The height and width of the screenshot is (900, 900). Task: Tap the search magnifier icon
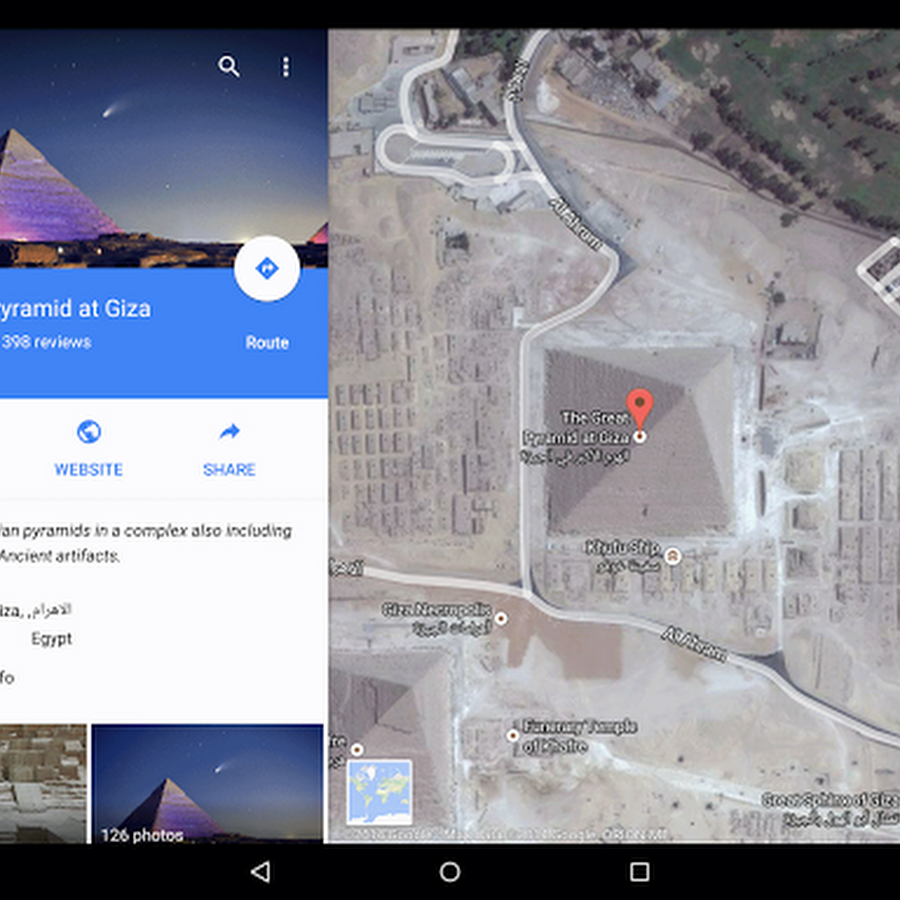(228, 67)
